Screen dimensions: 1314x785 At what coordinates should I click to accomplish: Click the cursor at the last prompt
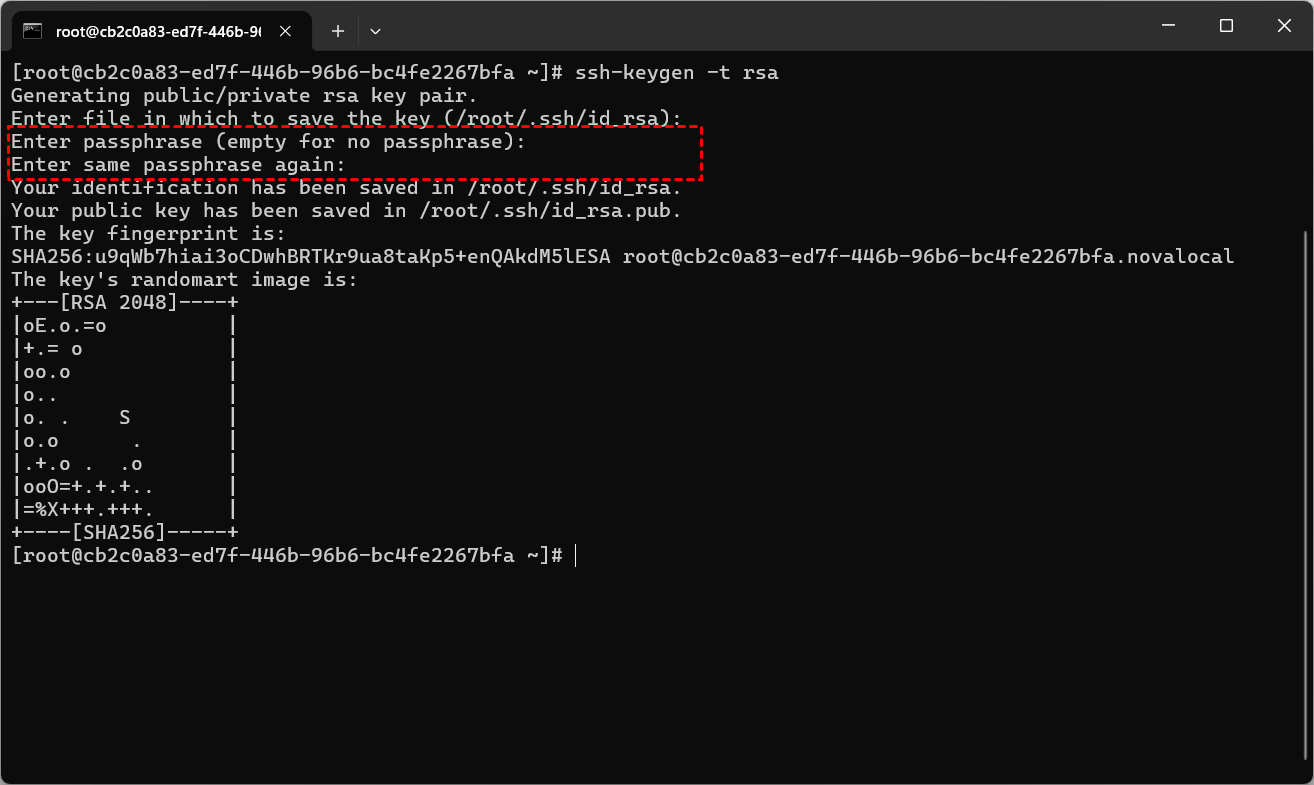(576, 555)
